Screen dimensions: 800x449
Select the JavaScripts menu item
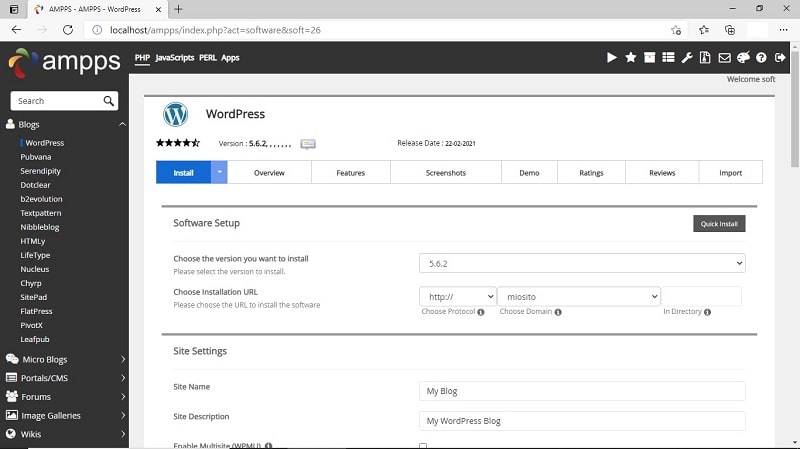tap(174, 58)
